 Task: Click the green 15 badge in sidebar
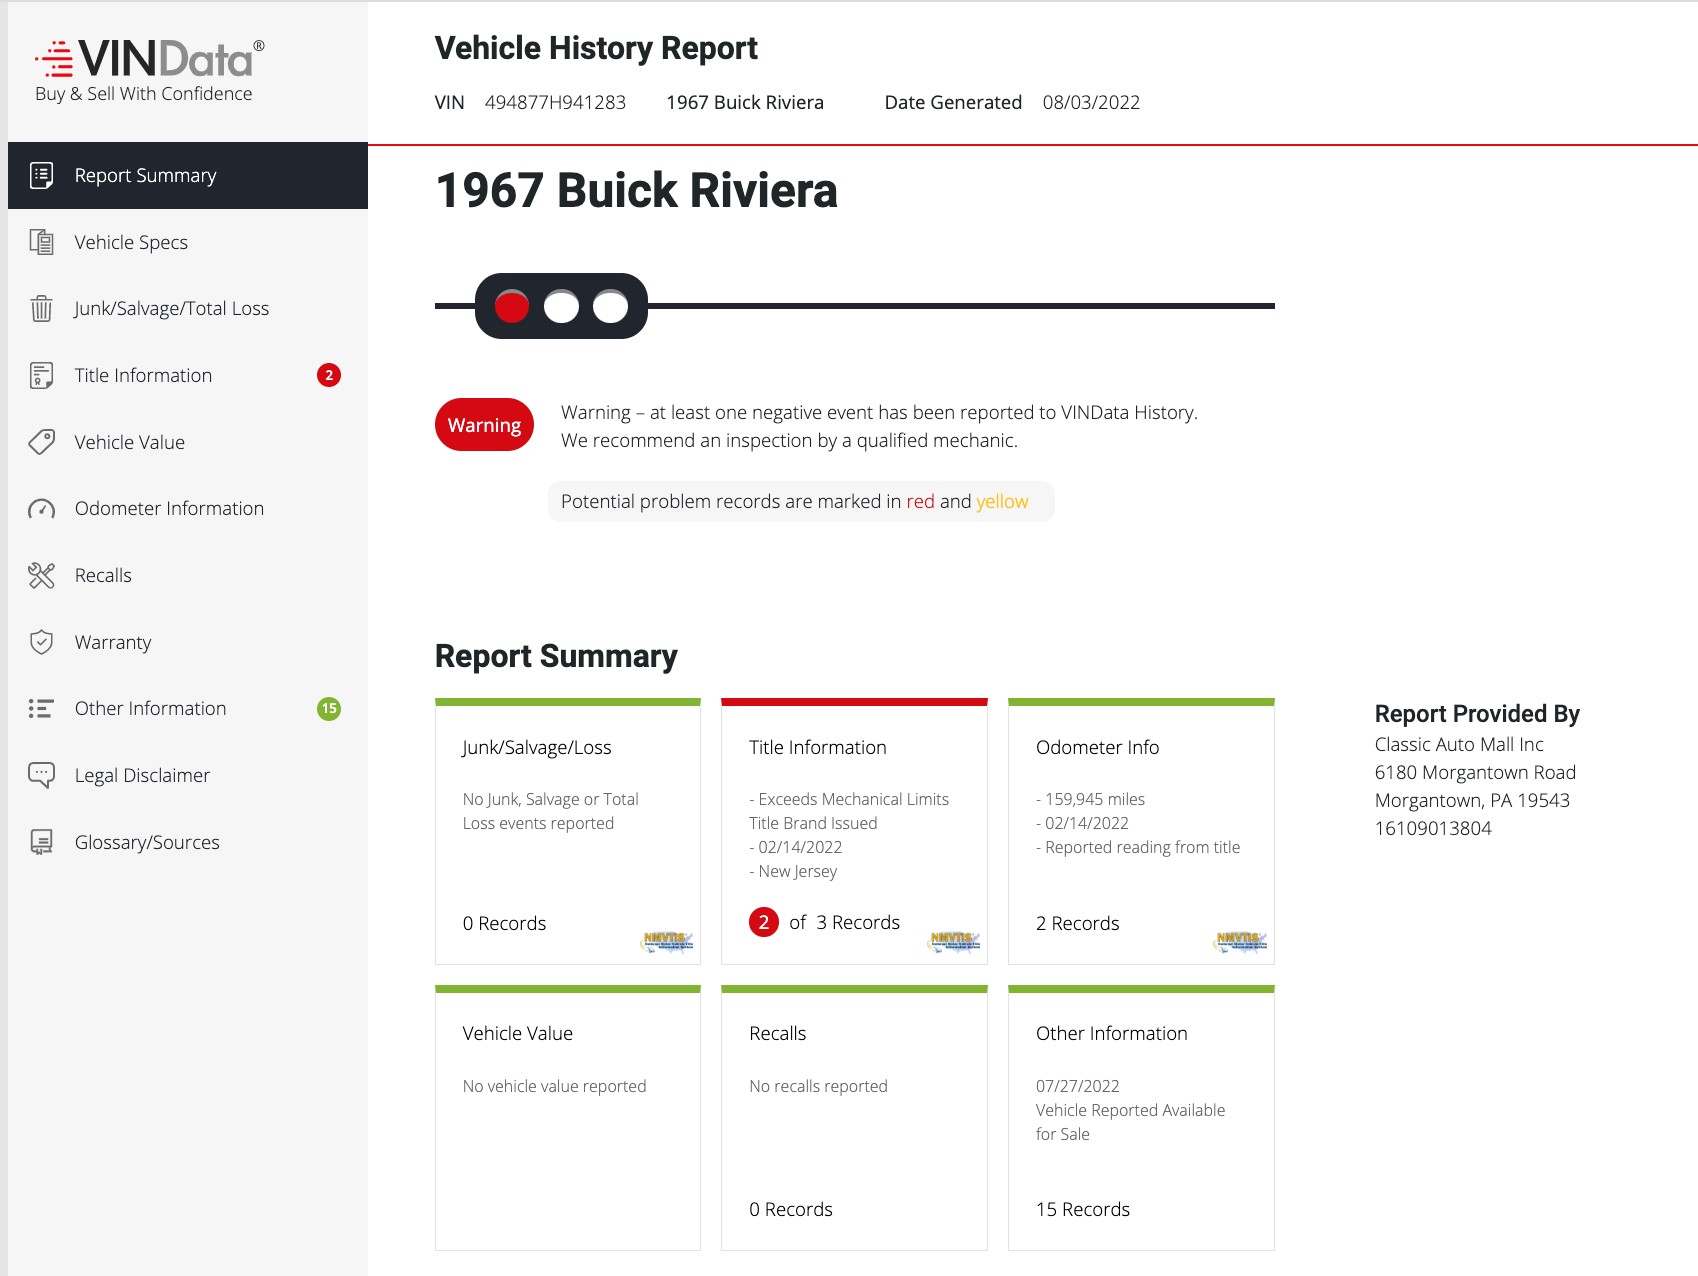(329, 708)
